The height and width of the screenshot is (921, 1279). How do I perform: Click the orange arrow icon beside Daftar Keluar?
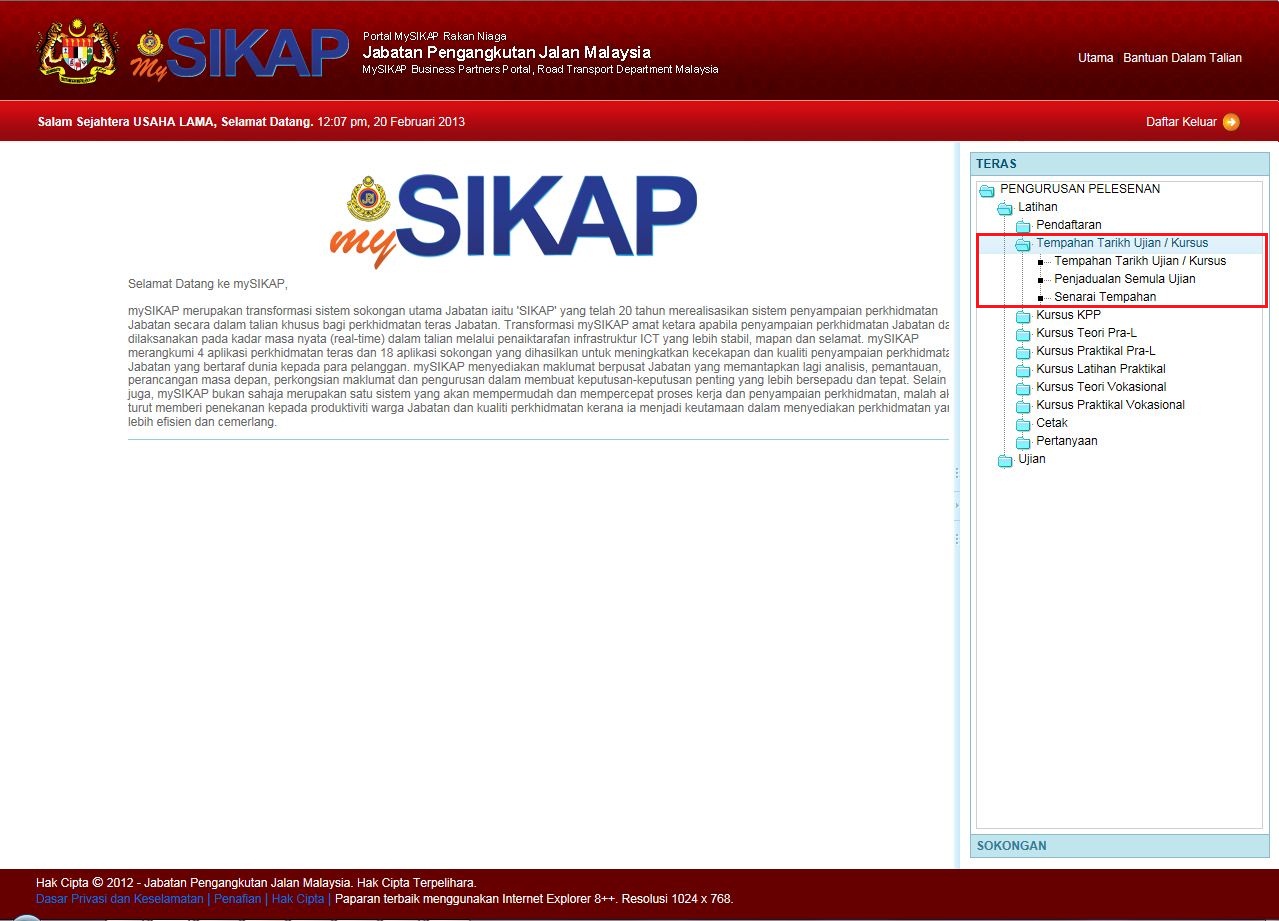point(1231,122)
